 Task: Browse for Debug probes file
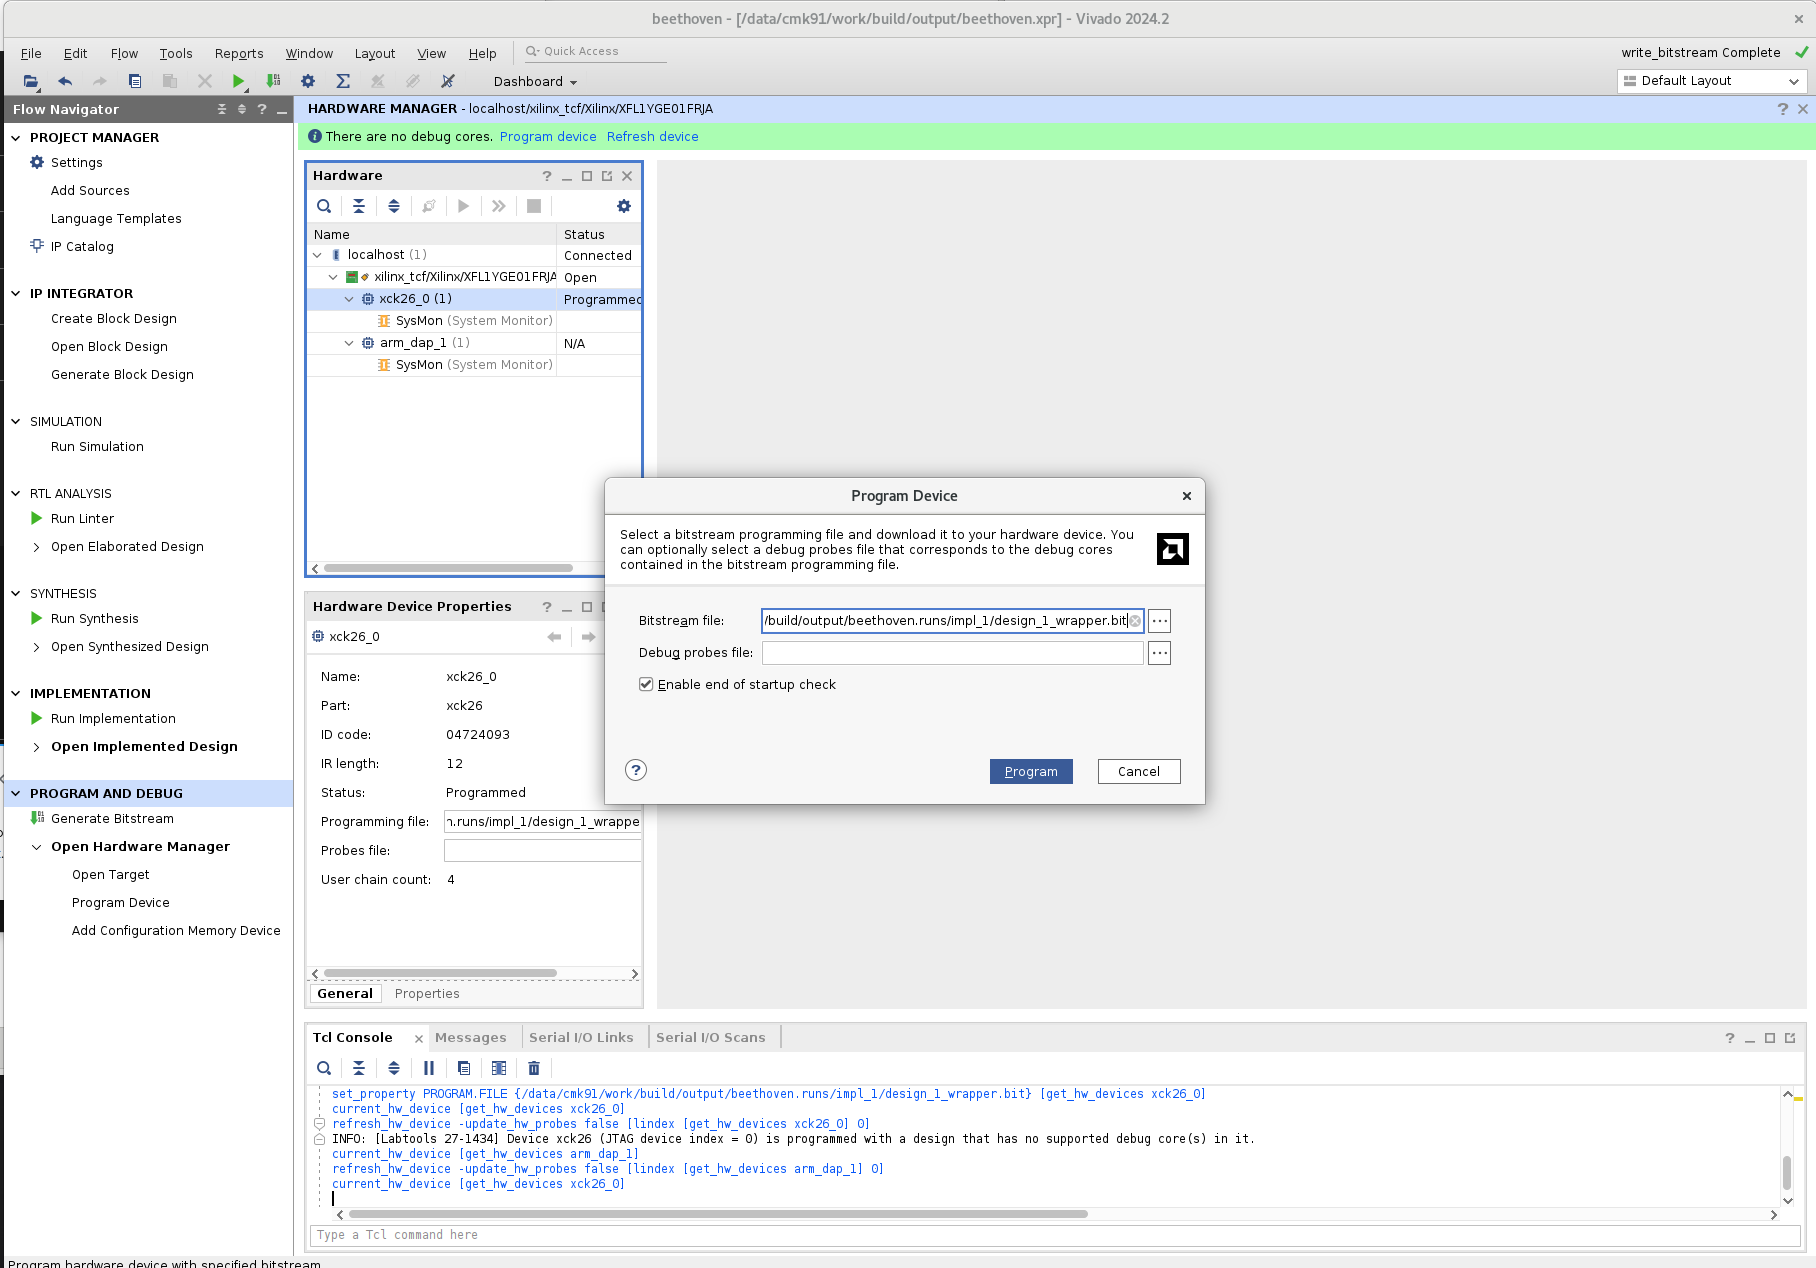[x=1160, y=653]
